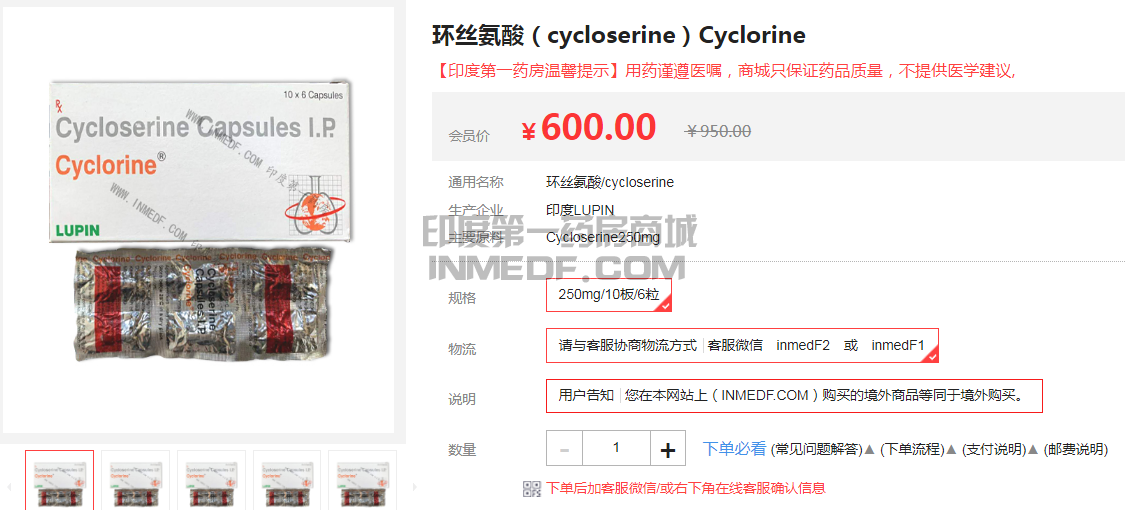Select the fifth product thumbnail
Screen dimensions: 1125x510
(362, 480)
